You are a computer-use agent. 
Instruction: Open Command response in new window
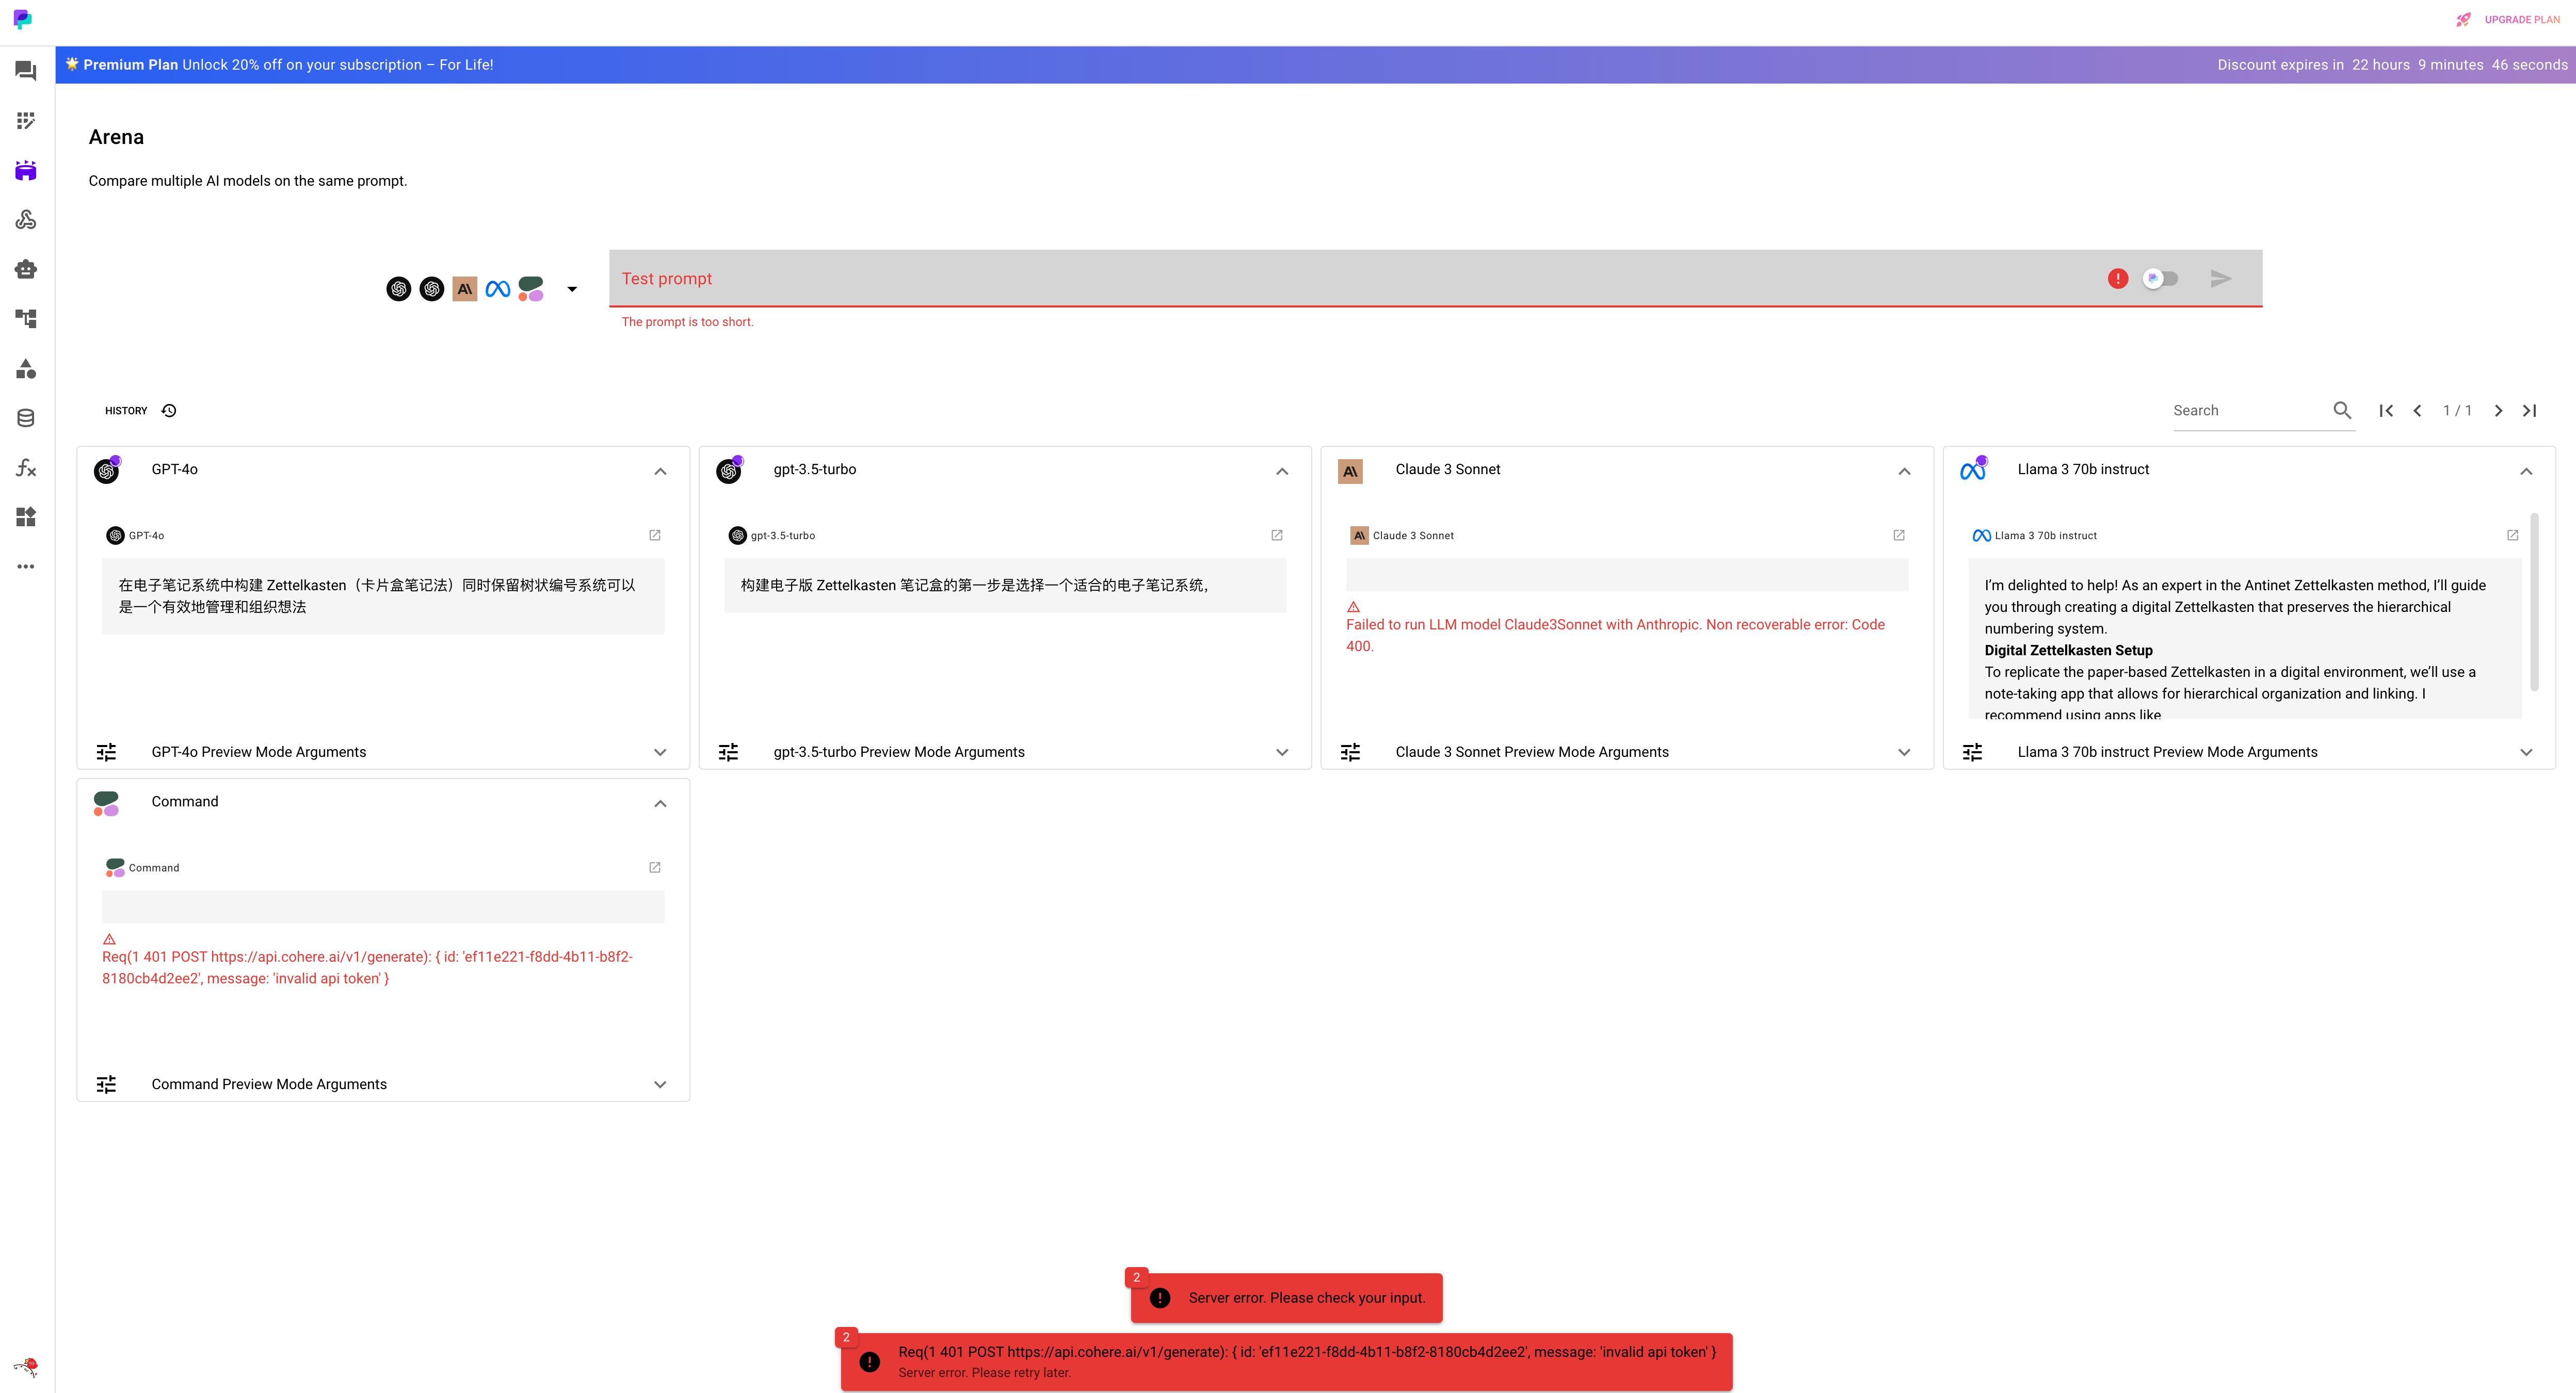click(655, 867)
